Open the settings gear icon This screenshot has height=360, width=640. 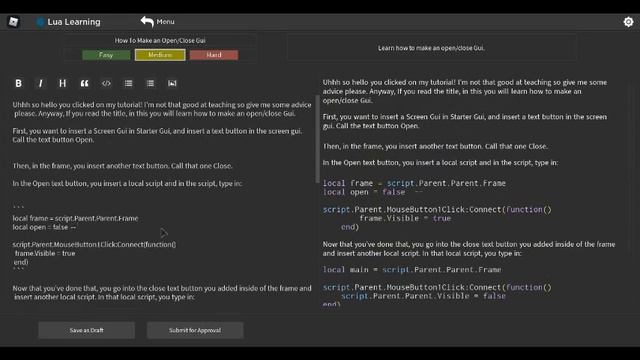point(628,22)
